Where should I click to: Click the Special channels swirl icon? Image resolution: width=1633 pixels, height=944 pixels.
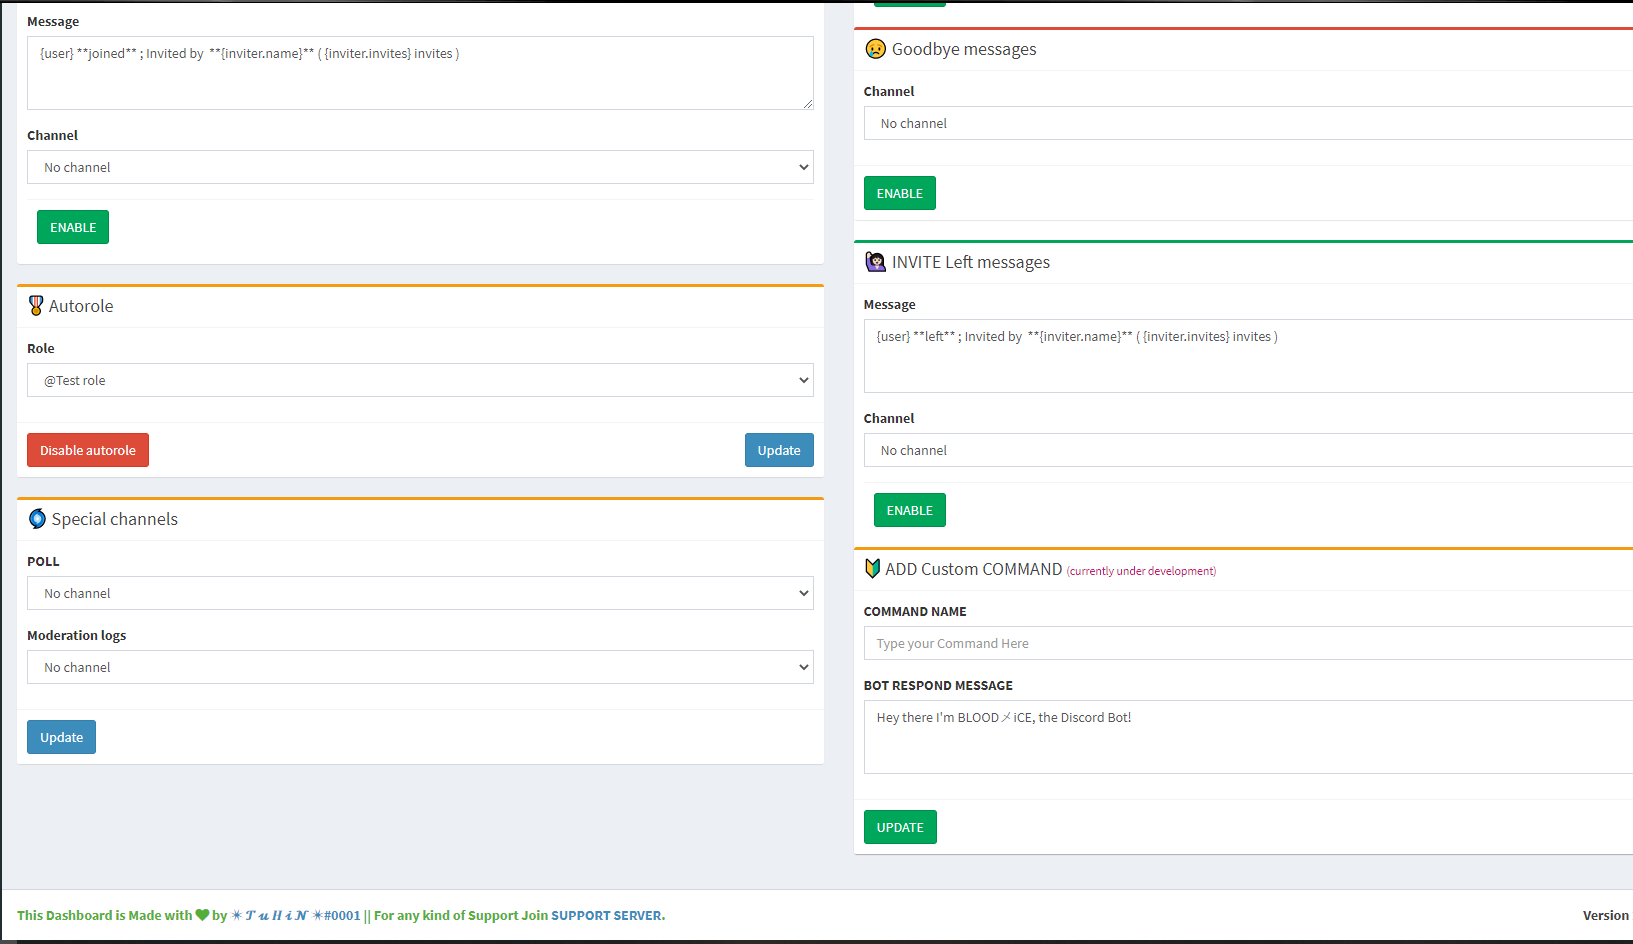pyautogui.click(x=38, y=519)
